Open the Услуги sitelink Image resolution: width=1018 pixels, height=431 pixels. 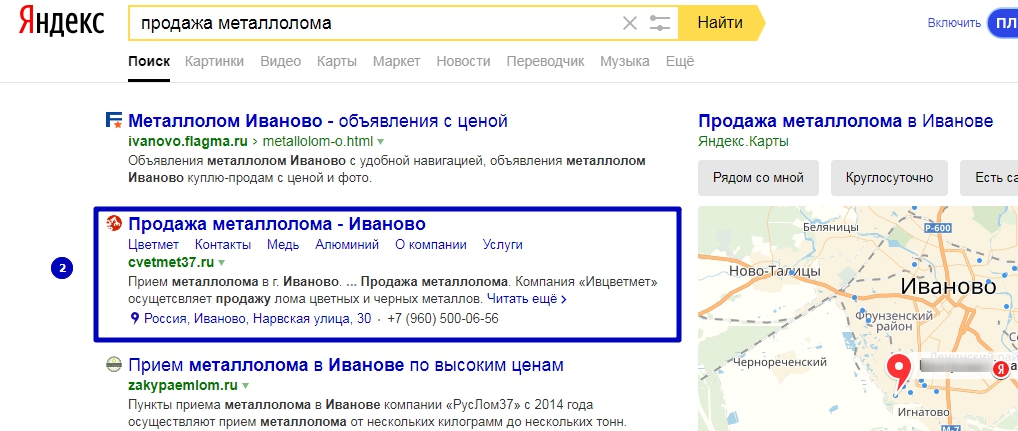tap(503, 245)
